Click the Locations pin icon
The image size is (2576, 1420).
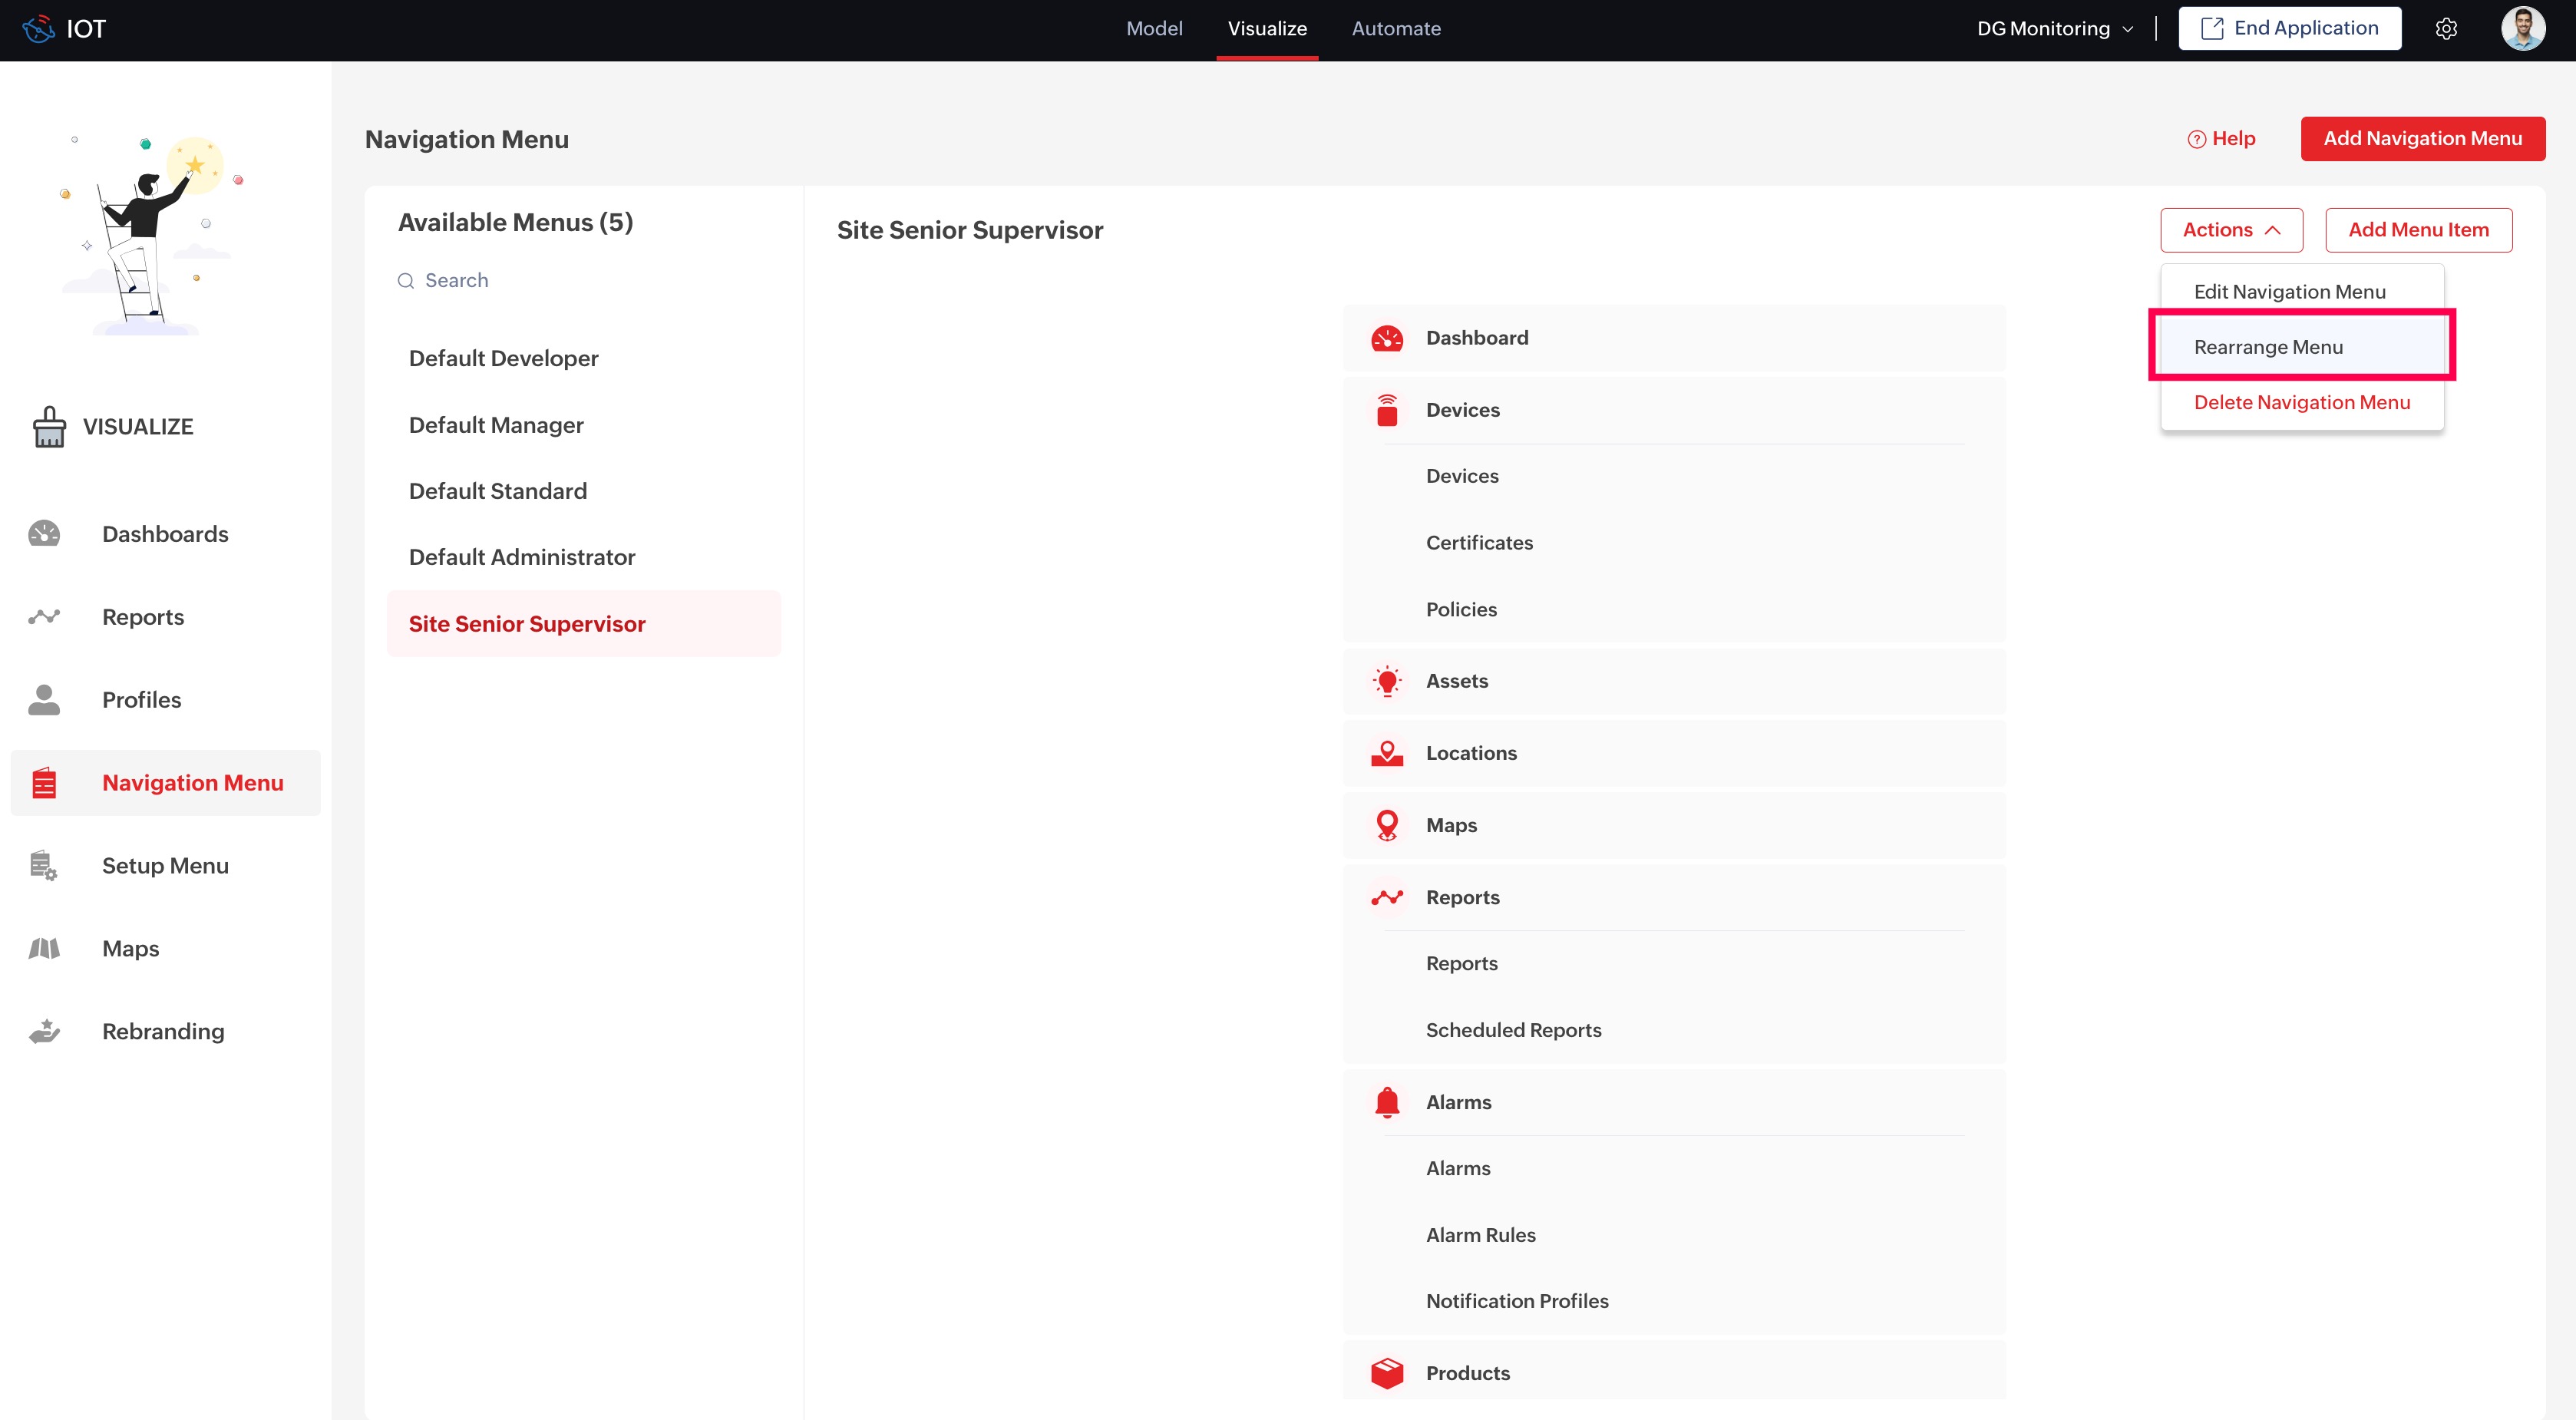click(x=1387, y=753)
